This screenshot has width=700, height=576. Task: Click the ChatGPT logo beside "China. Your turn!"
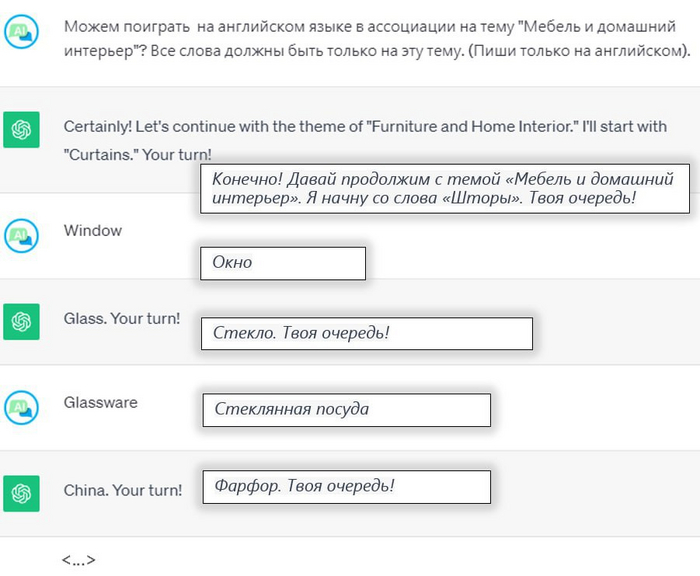tap(21, 492)
